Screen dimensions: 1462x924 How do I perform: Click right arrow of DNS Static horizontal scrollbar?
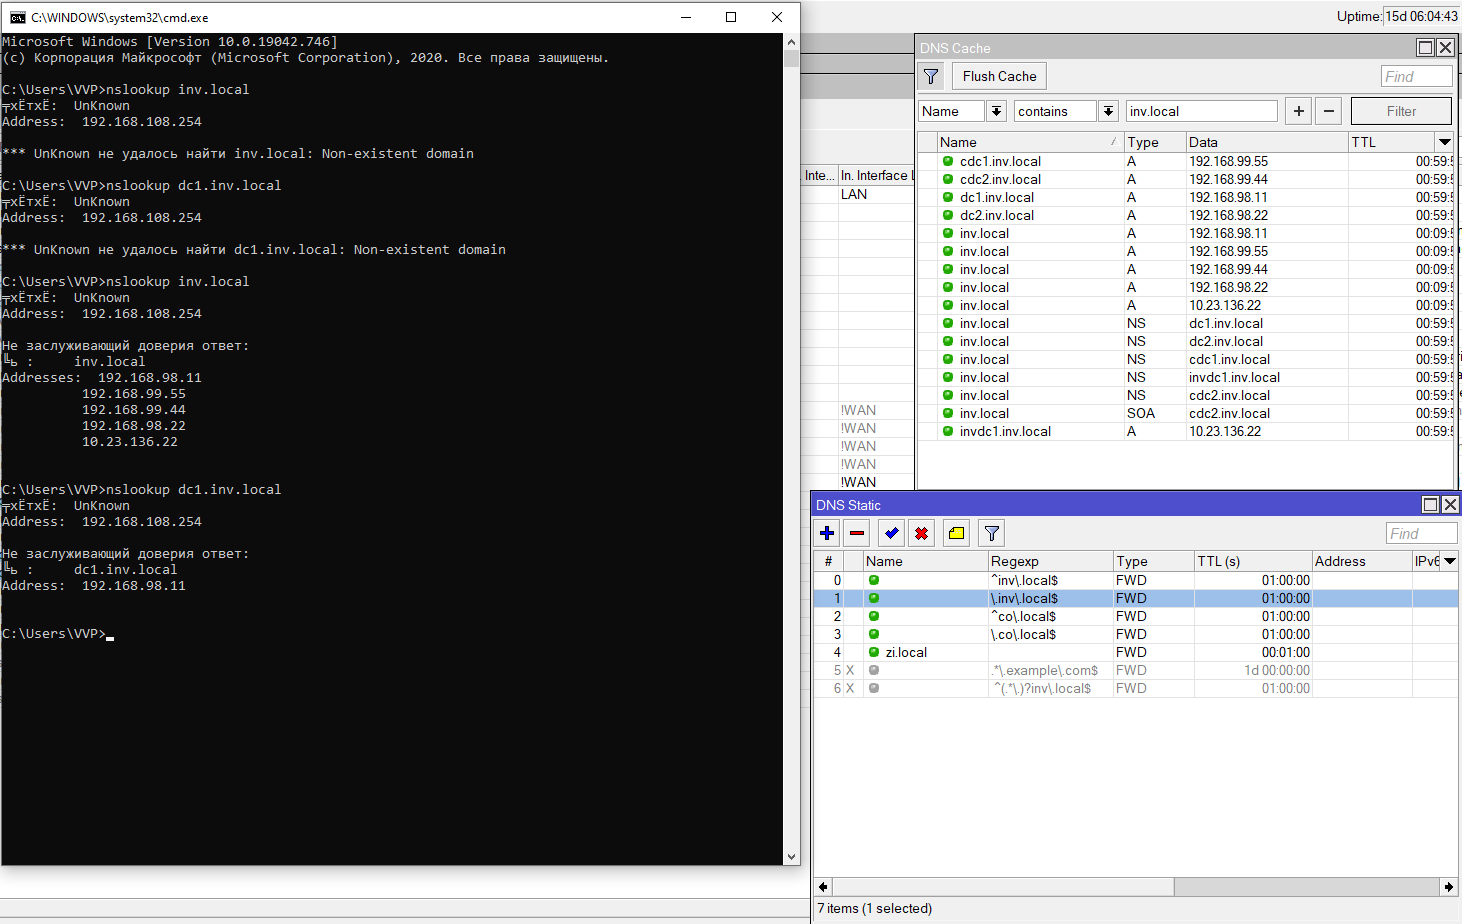(x=1448, y=887)
